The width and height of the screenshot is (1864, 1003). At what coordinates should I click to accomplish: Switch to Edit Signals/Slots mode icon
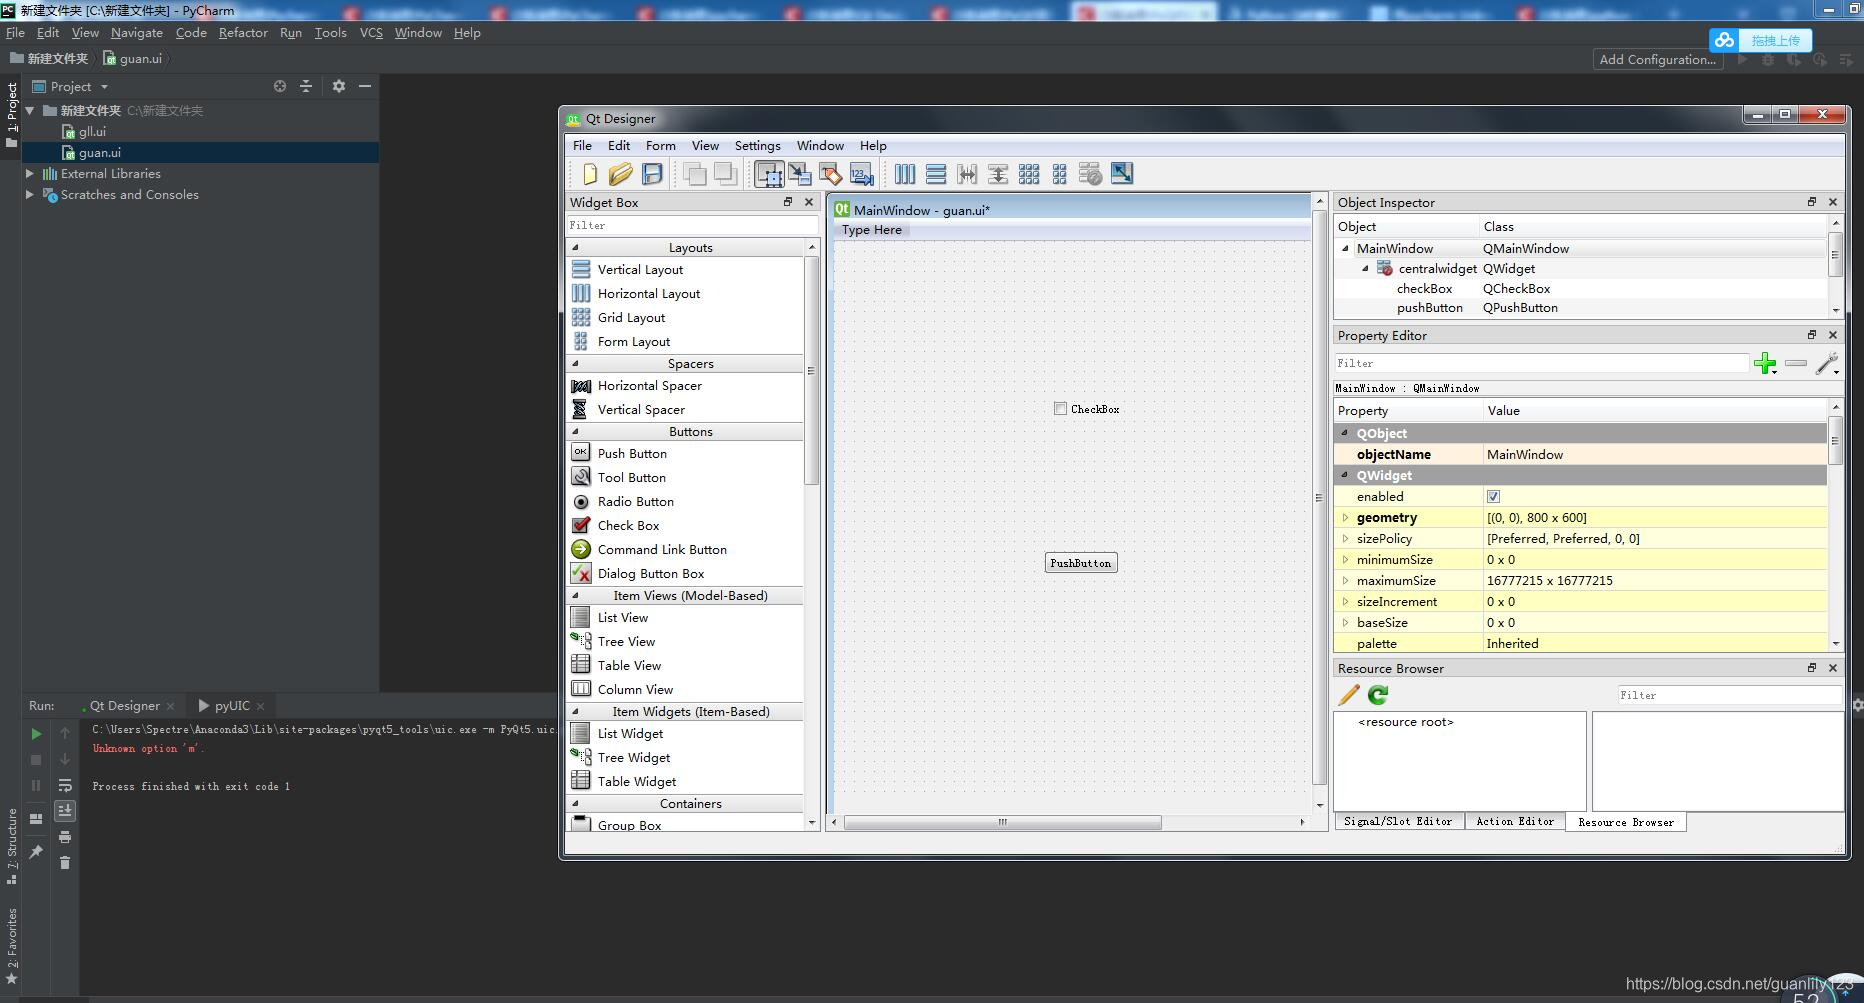pyautogui.click(x=800, y=174)
